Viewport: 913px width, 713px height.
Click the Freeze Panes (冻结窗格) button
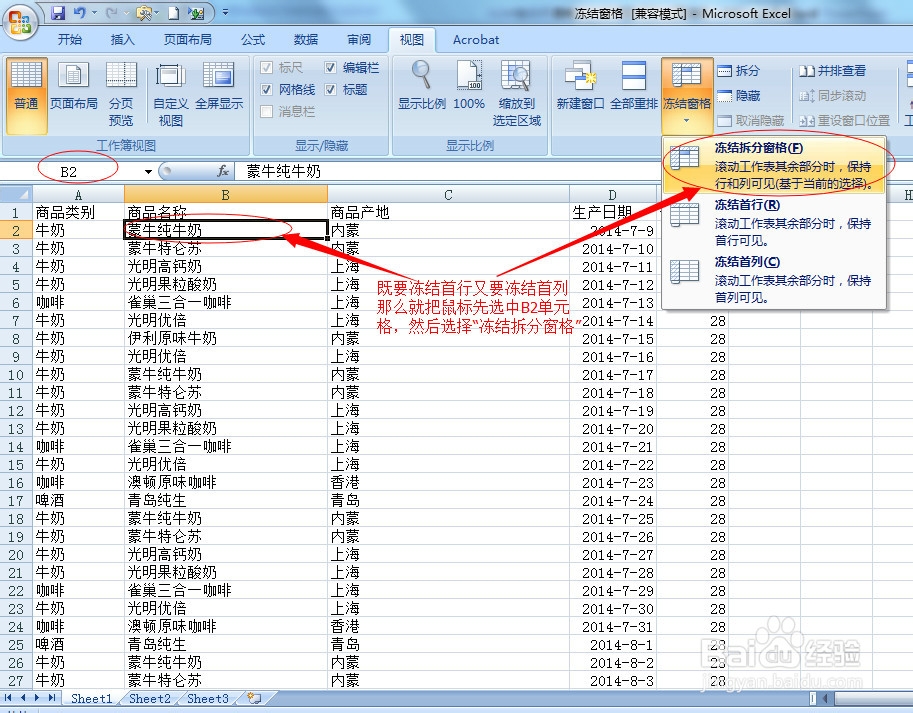point(687,94)
